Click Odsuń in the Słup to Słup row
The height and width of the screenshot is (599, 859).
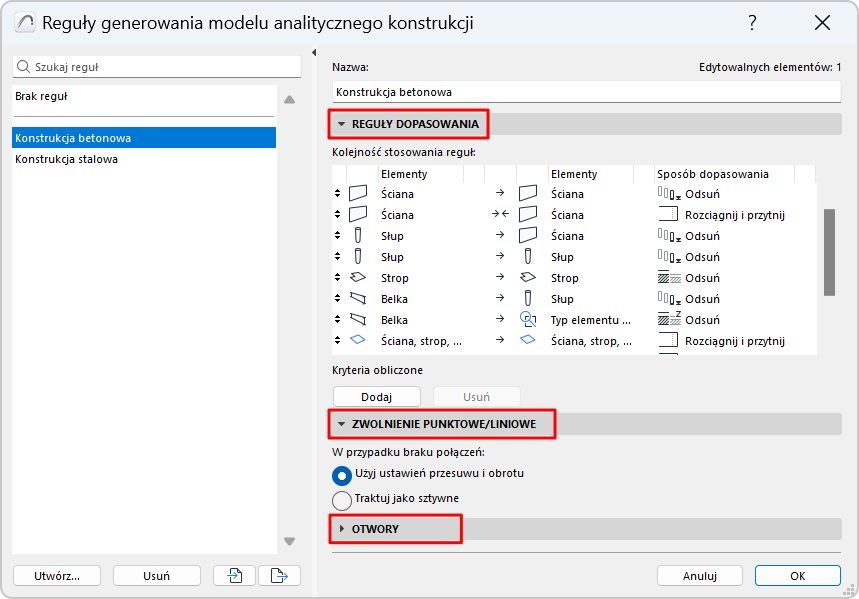[x=702, y=256]
